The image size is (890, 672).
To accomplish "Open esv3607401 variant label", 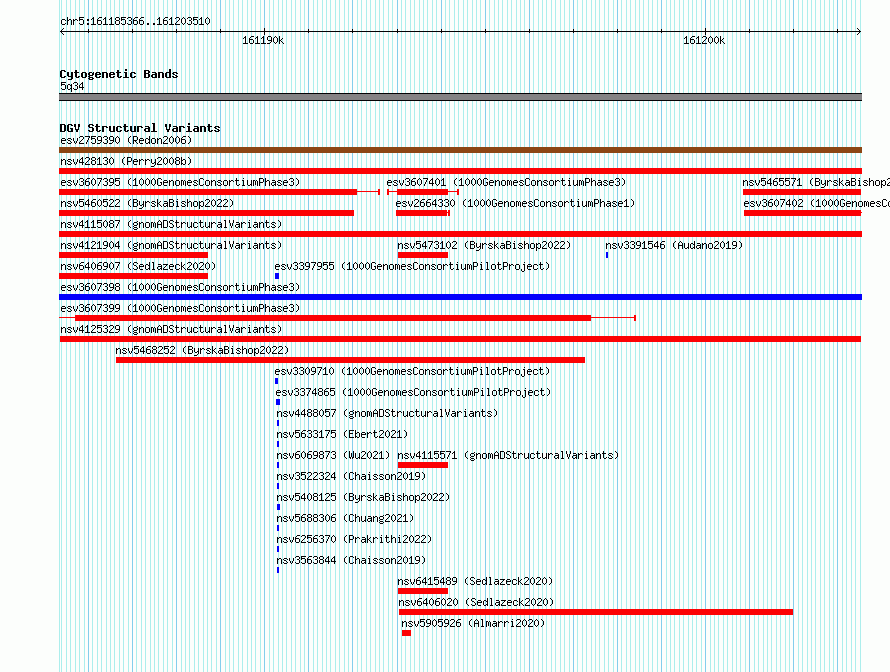I will [506, 182].
